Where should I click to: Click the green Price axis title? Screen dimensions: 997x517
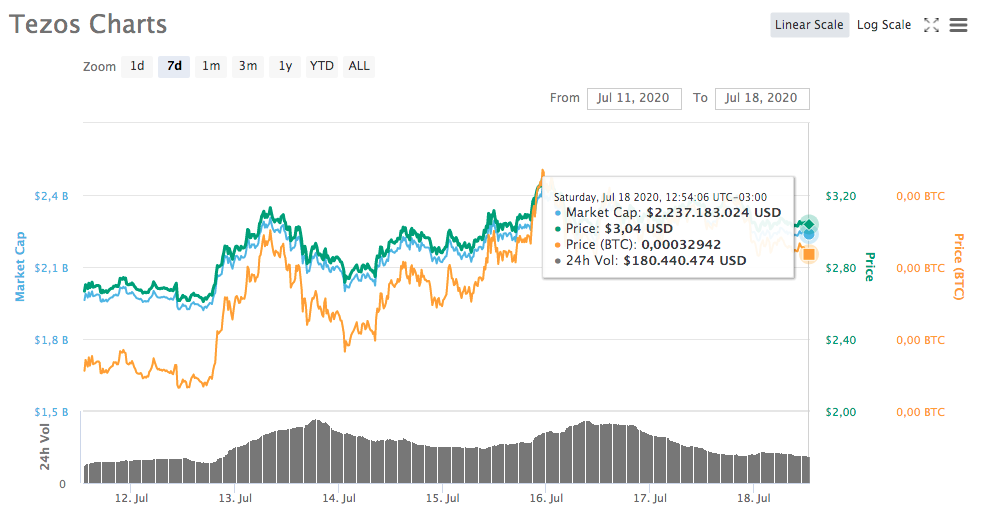(869, 266)
